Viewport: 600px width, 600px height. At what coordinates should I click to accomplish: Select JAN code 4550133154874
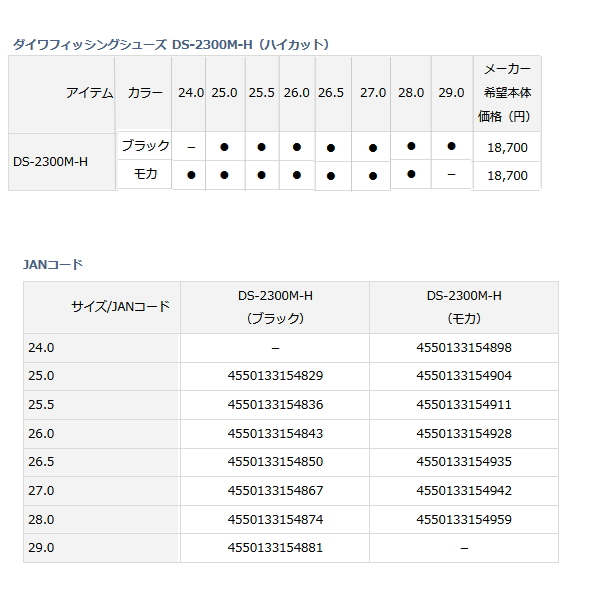coord(275,520)
